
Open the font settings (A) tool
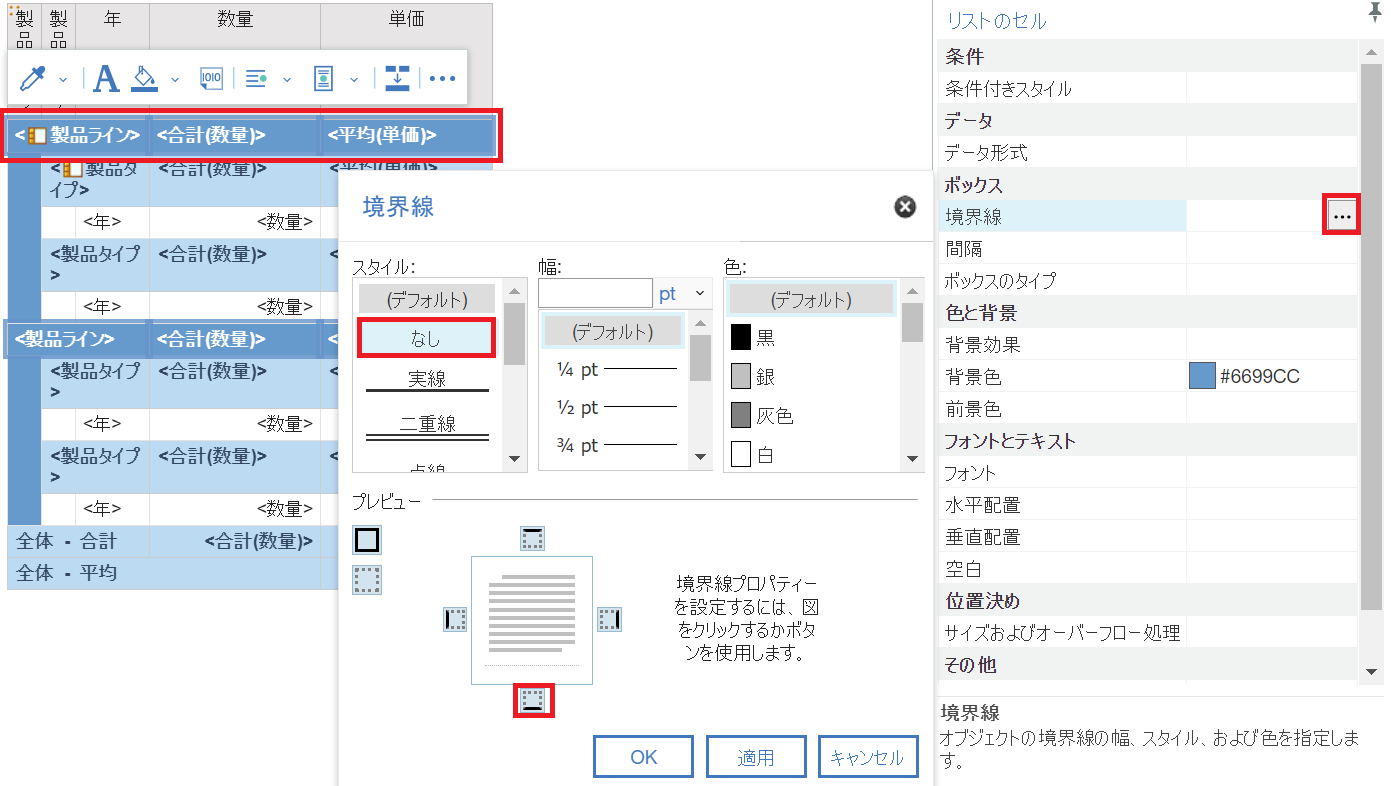106,78
